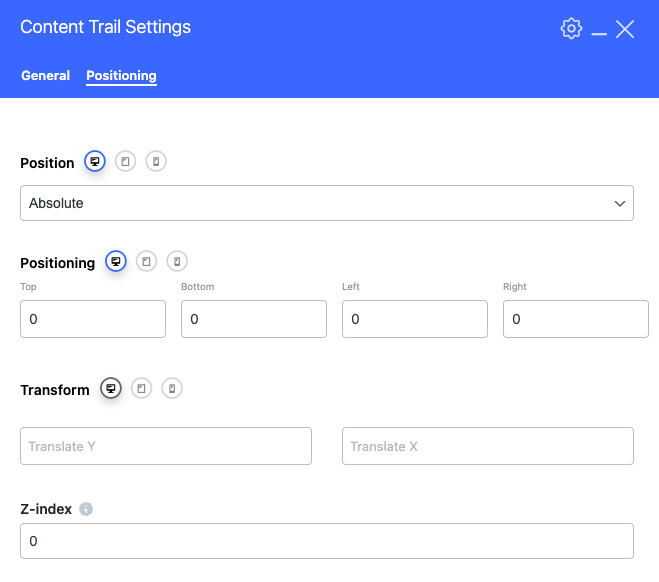659x582 pixels.
Task: Select desktop device icon for Position
Action: [95, 162]
